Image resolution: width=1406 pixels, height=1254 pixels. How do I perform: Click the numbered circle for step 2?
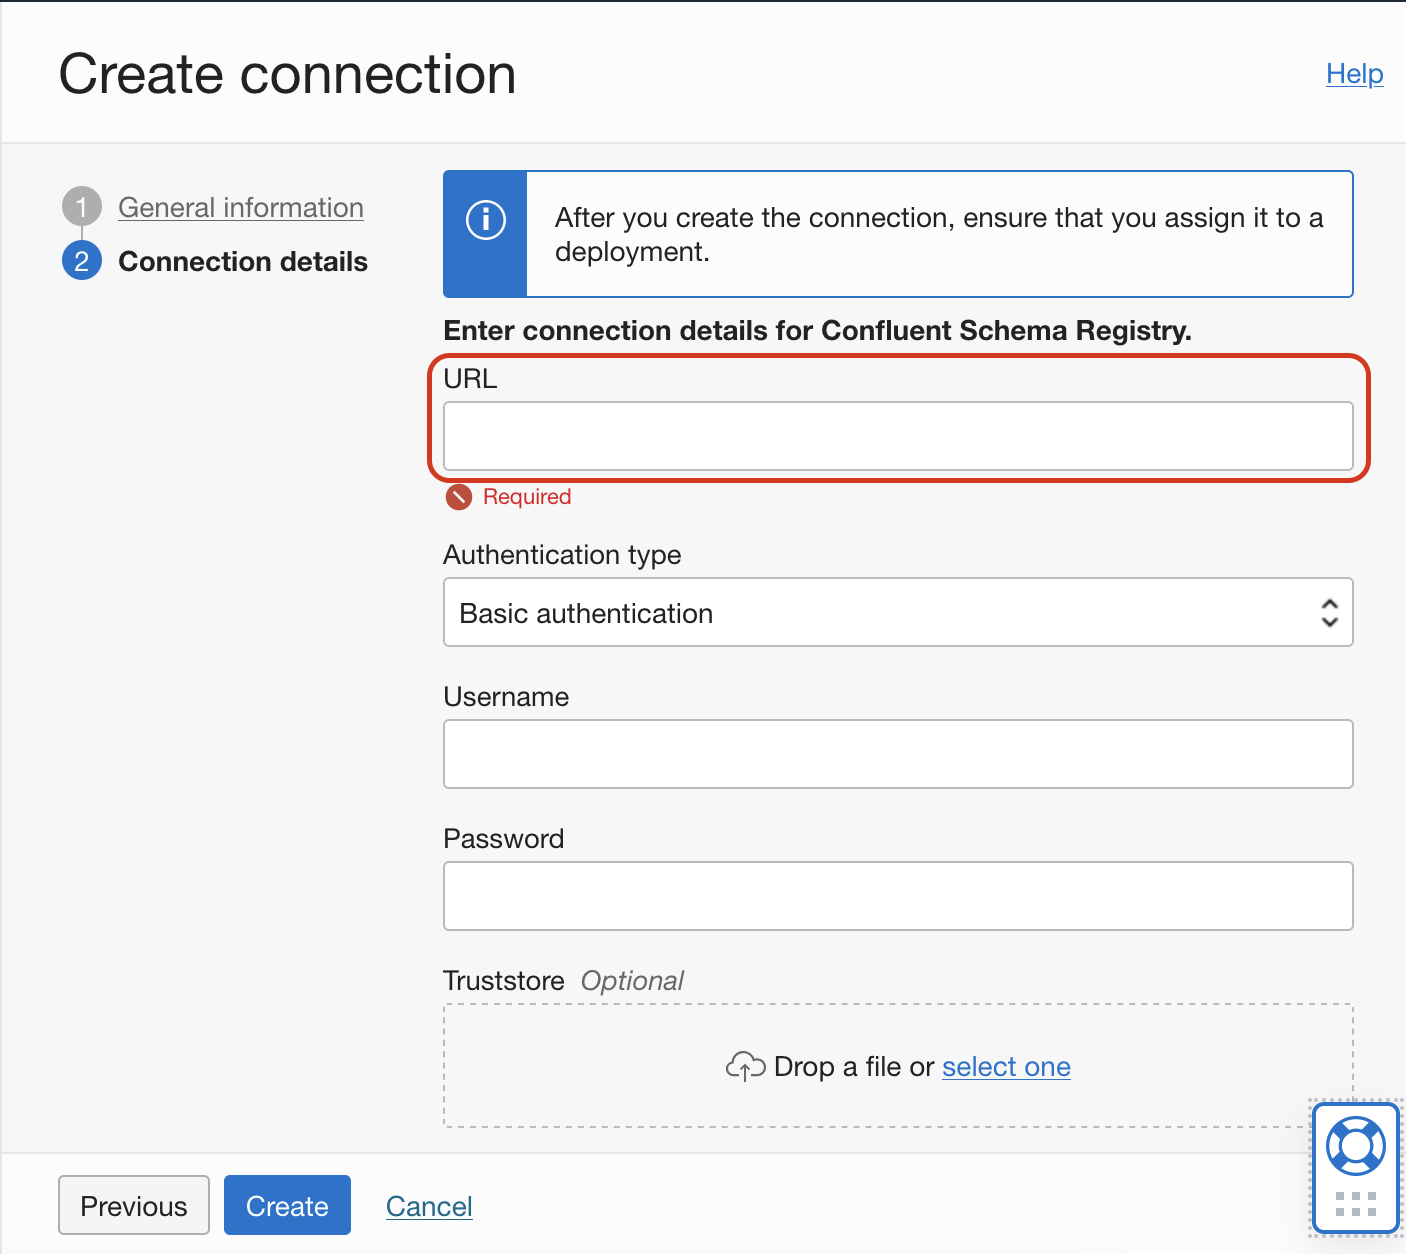(x=81, y=261)
